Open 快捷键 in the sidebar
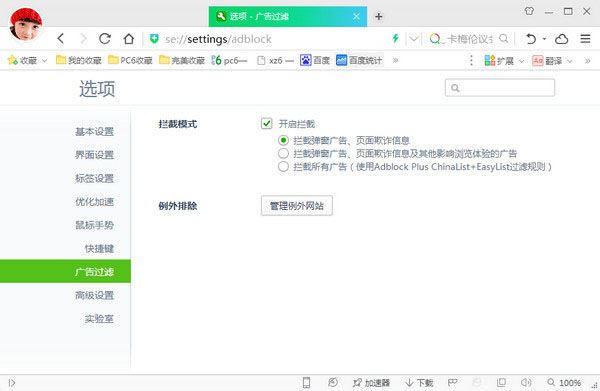Screen dimensions: 600x391 pyautogui.click(x=99, y=248)
